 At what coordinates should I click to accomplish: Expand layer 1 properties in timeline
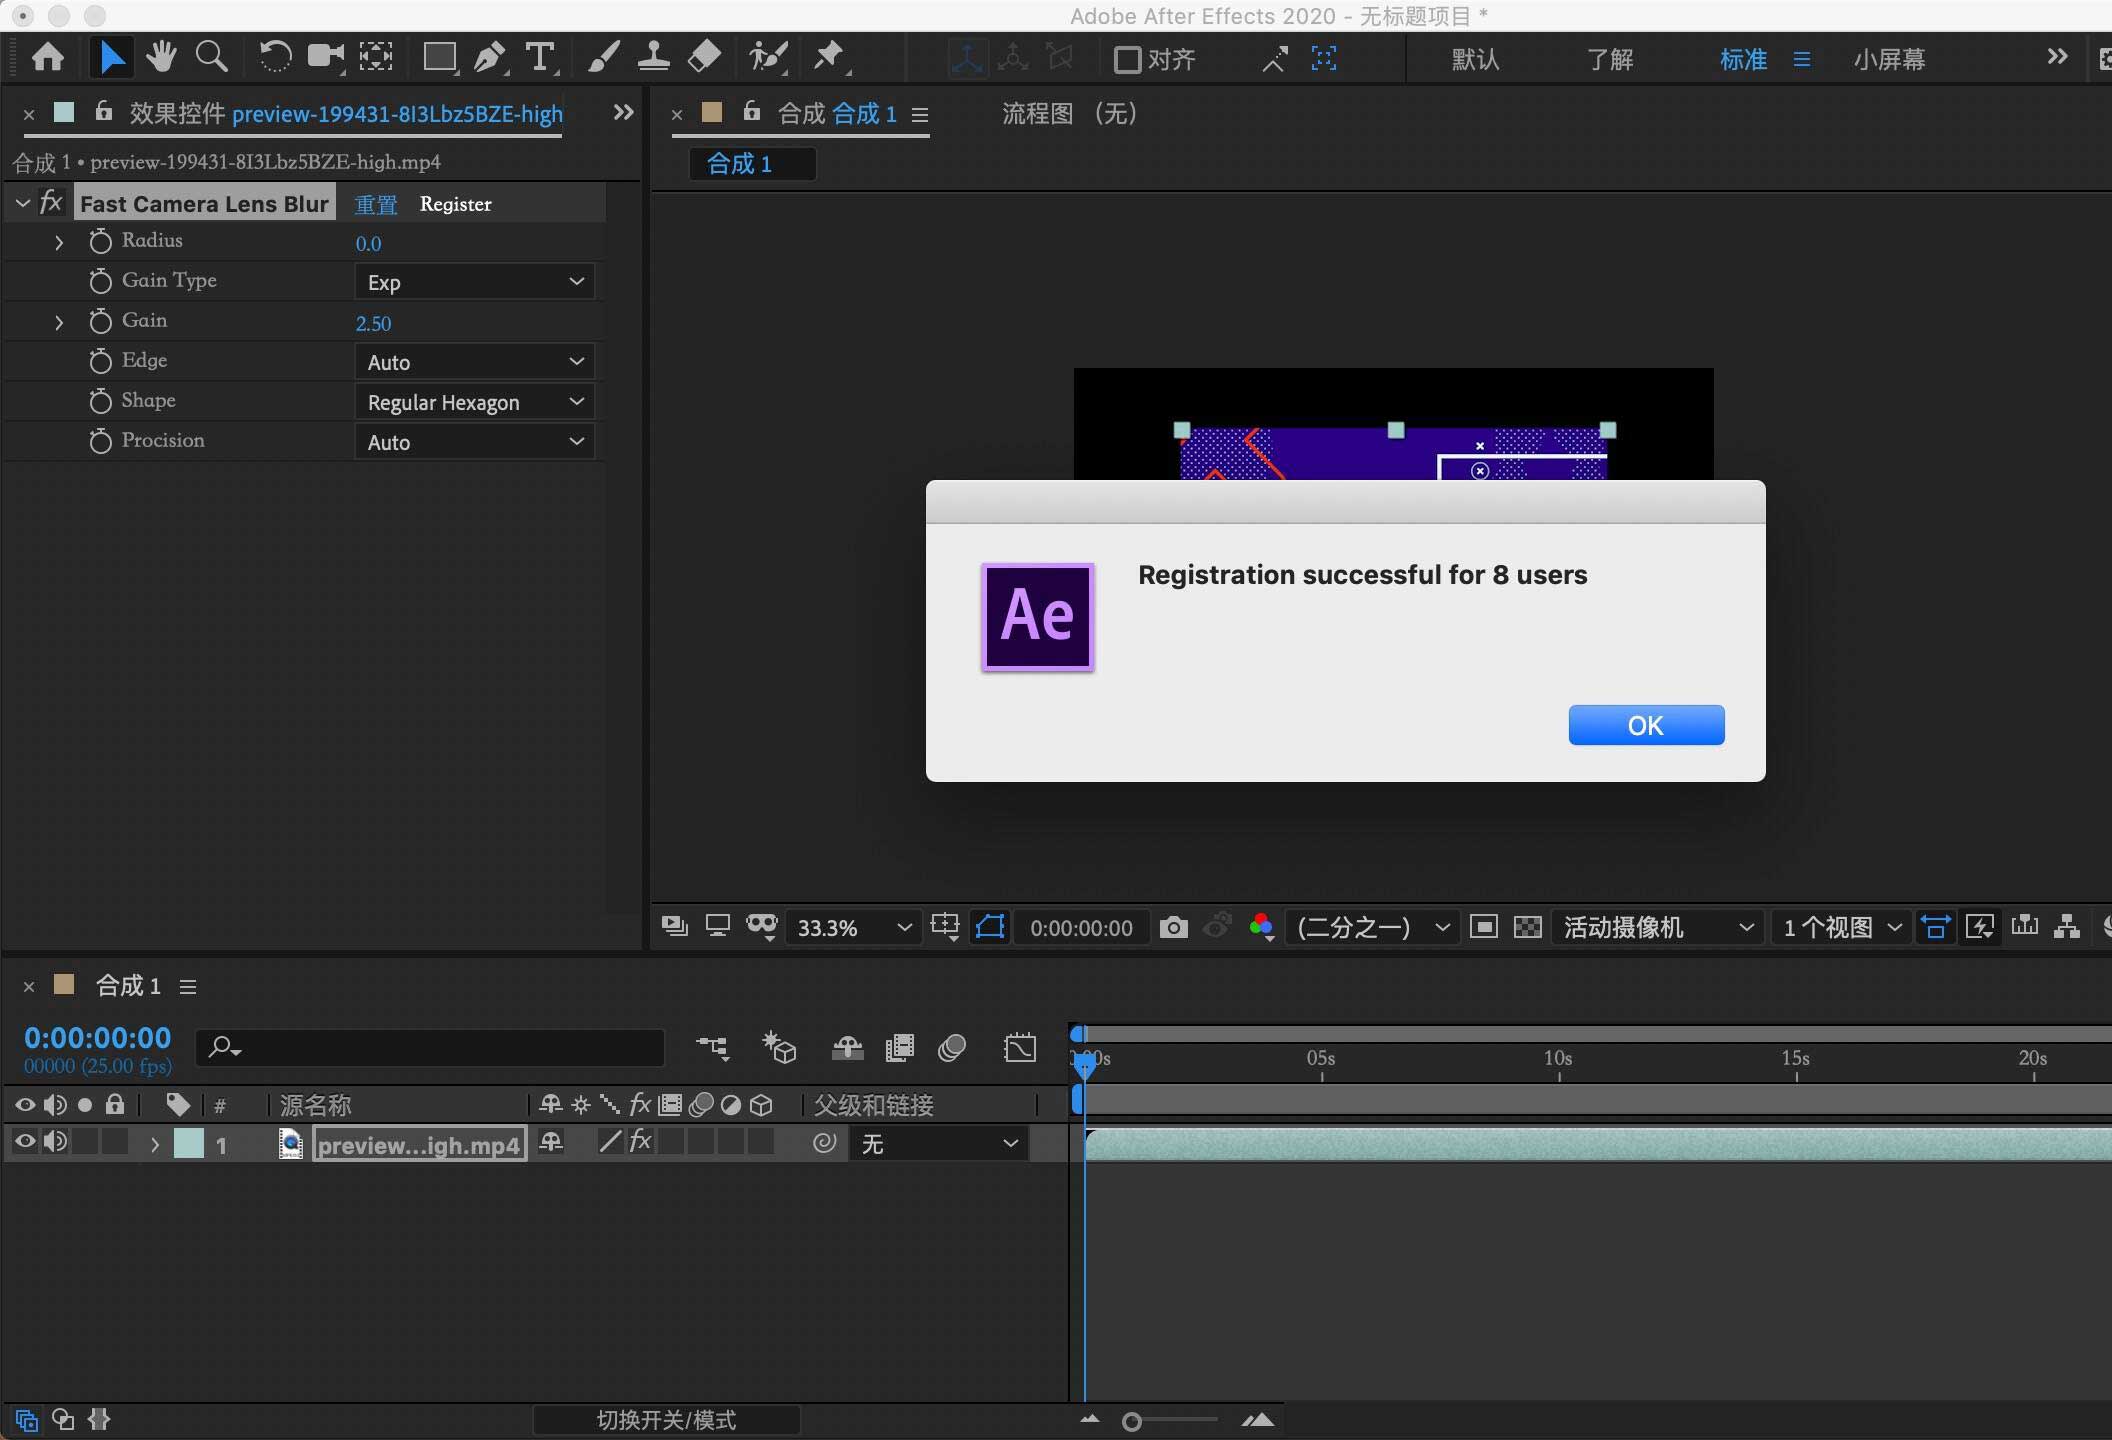click(155, 1144)
